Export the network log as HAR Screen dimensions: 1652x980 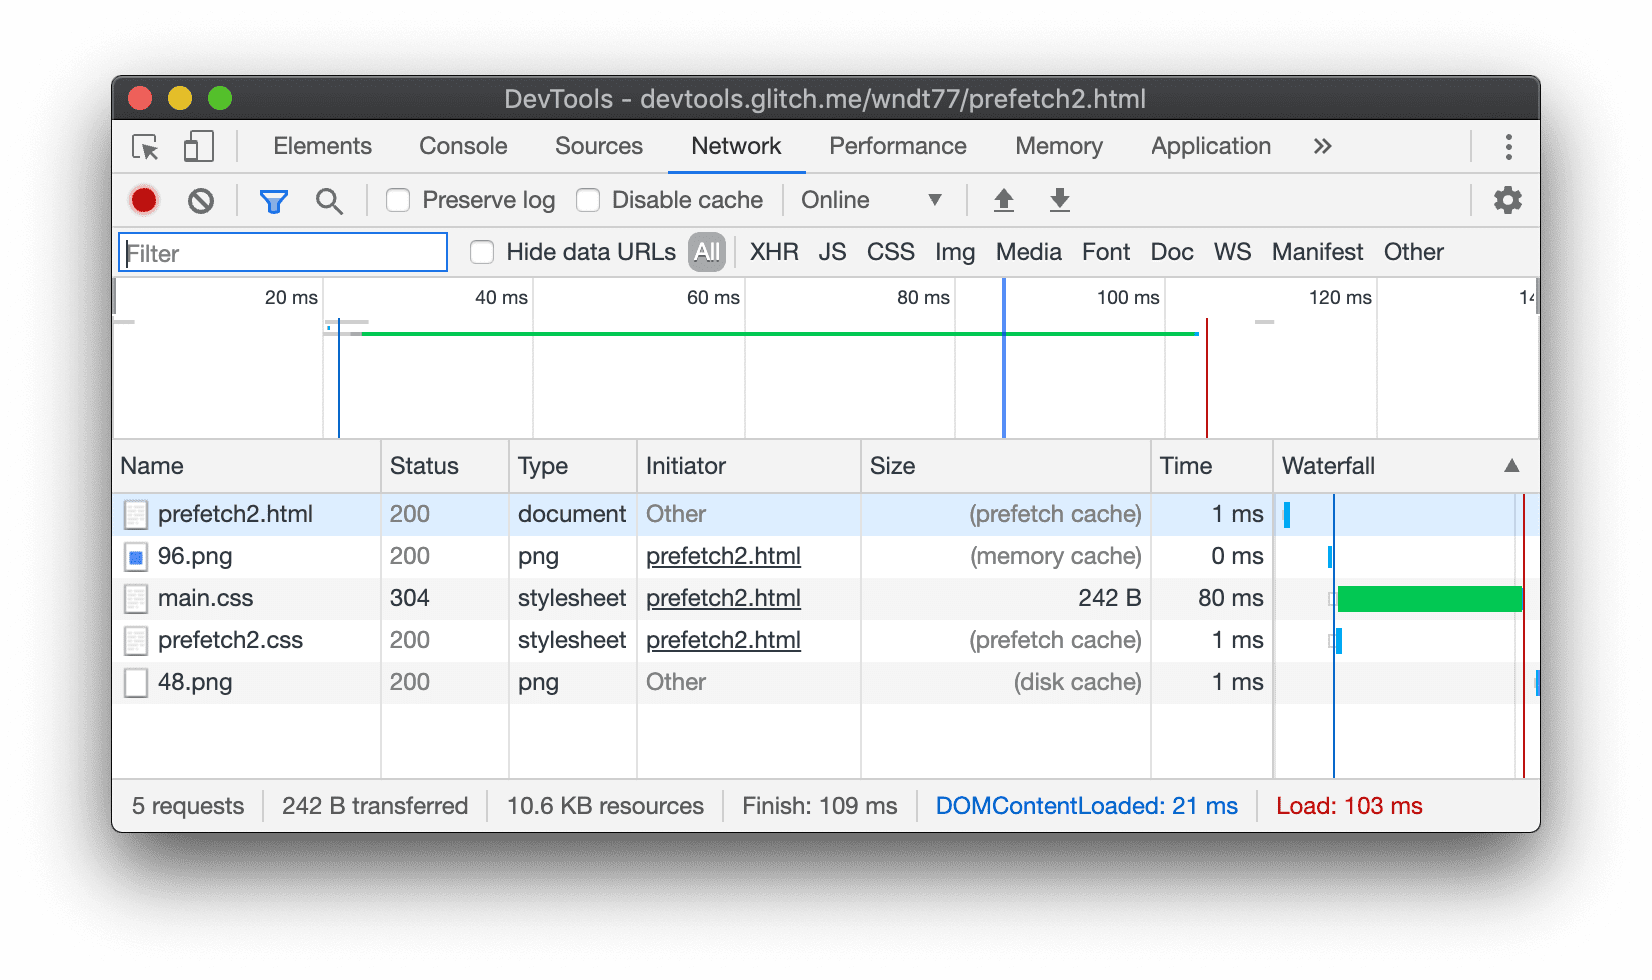[x=1060, y=200]
